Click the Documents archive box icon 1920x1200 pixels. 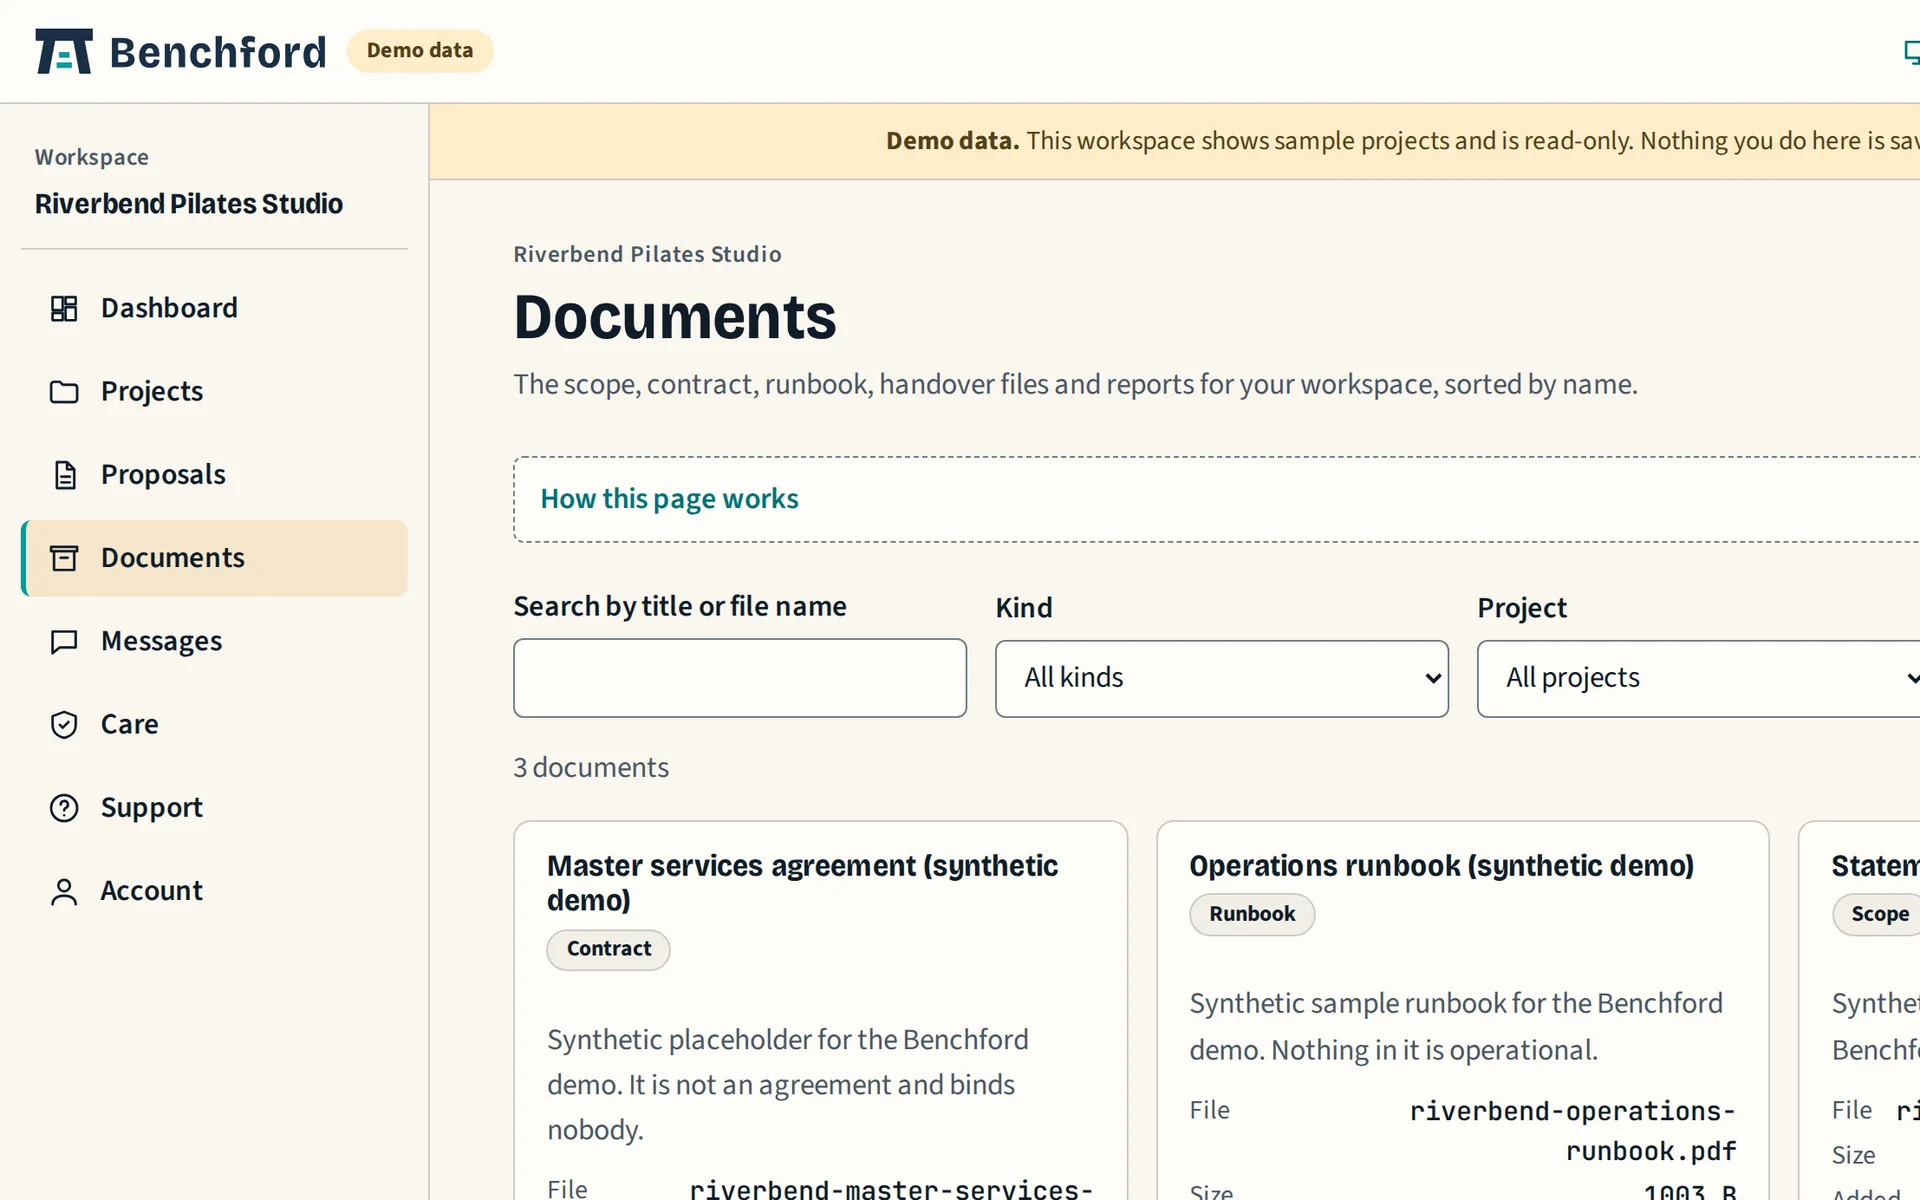click(x=64, y=558)
